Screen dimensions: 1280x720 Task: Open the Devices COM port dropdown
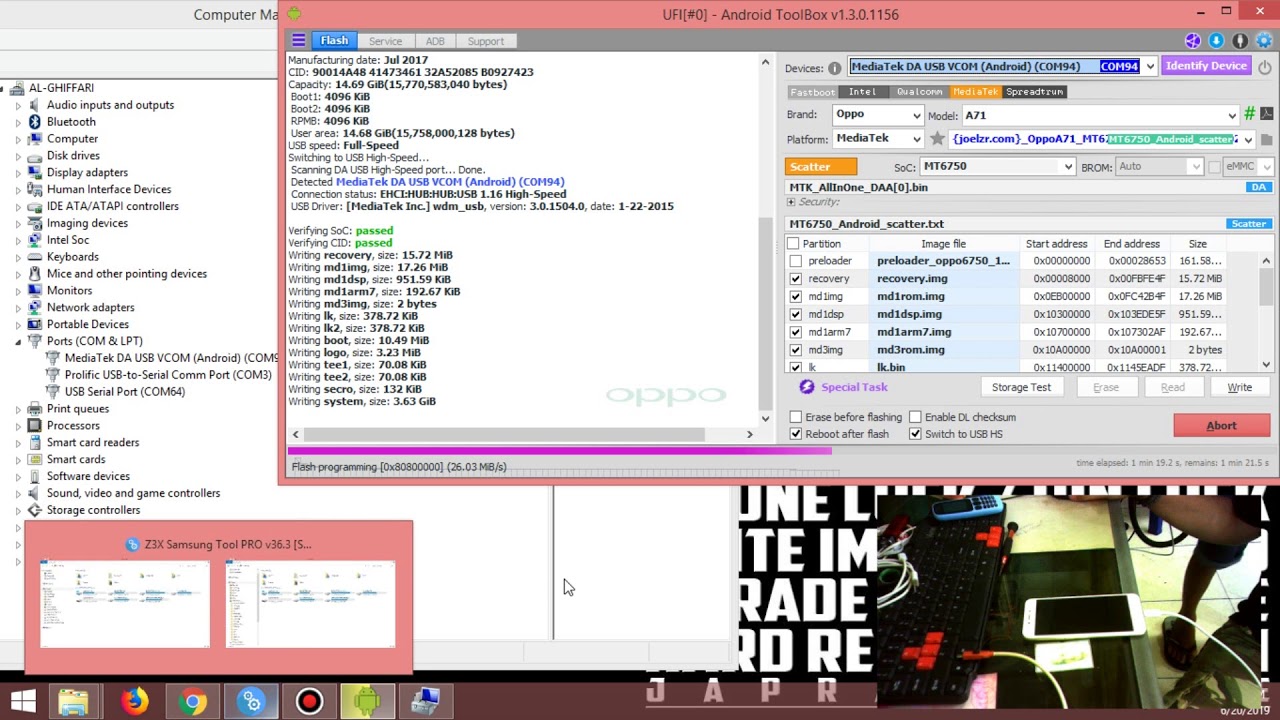pos(1150,67)
